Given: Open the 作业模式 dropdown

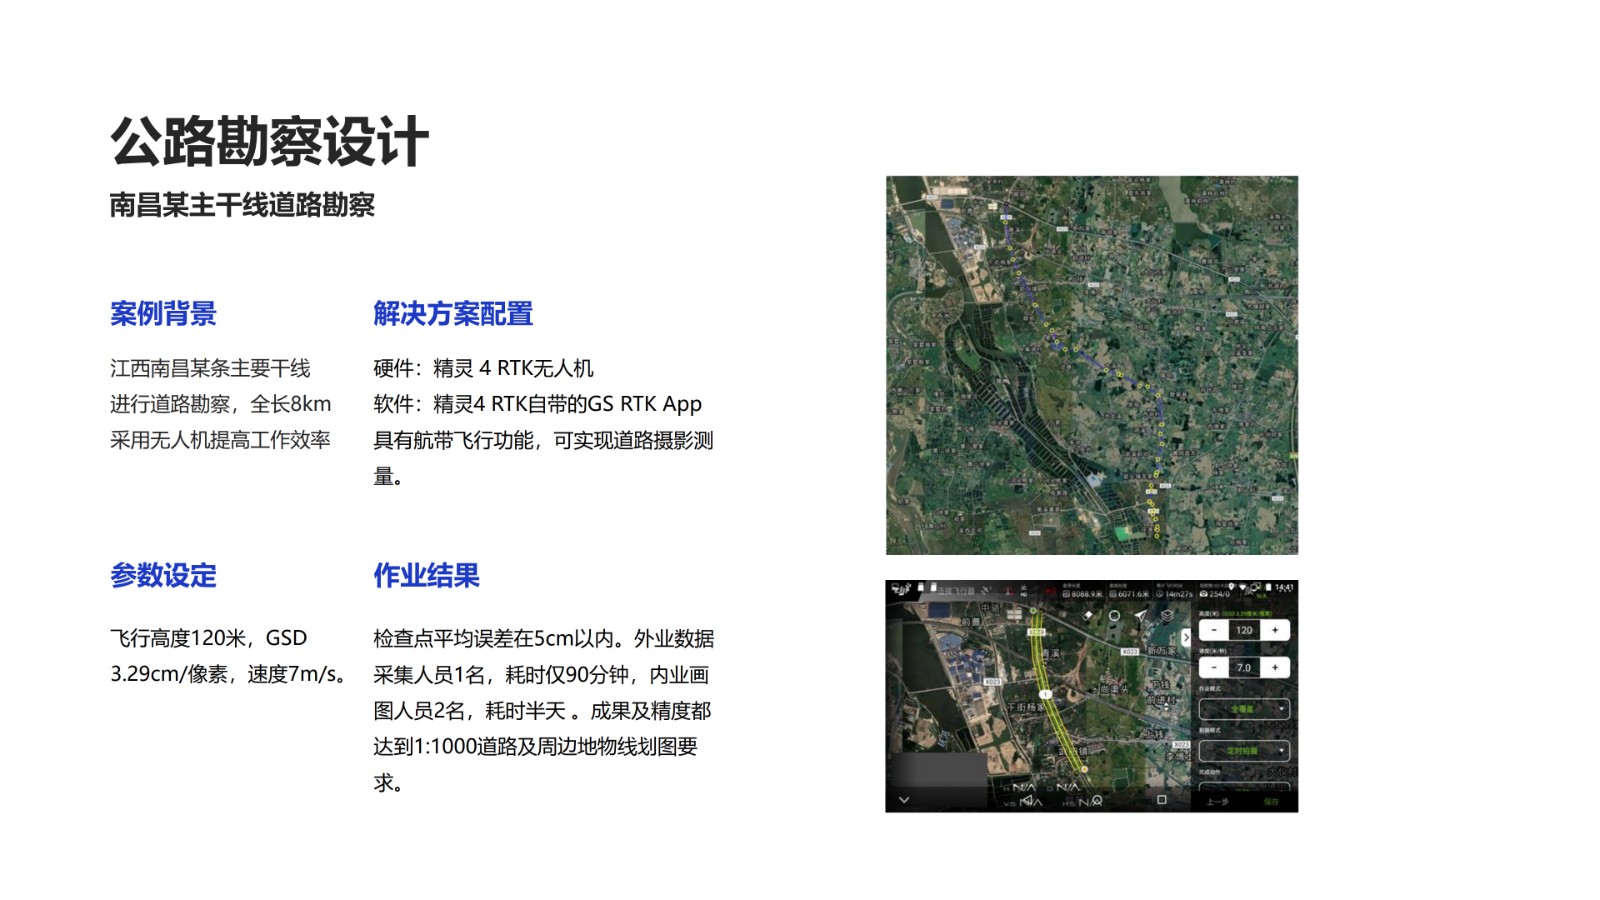Looking at the screenshot, I should (1244, 709).
